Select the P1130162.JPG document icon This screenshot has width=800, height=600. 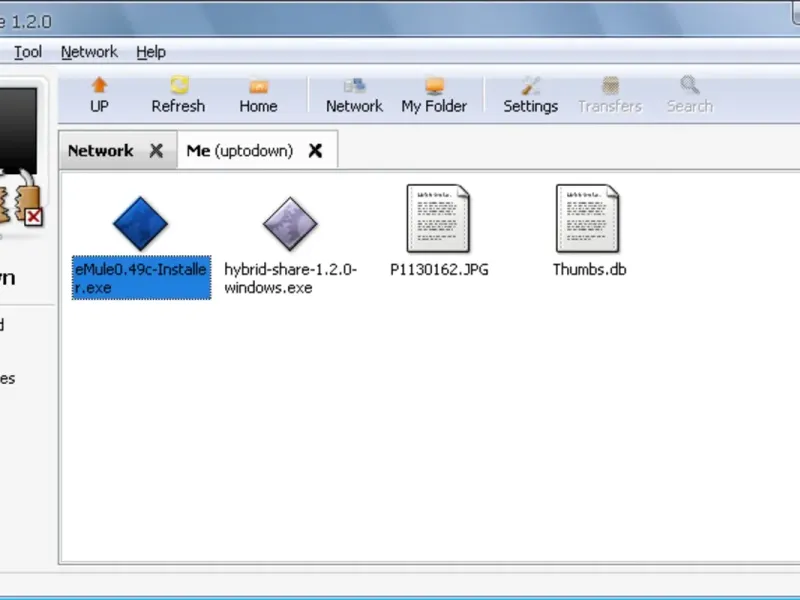438,218
